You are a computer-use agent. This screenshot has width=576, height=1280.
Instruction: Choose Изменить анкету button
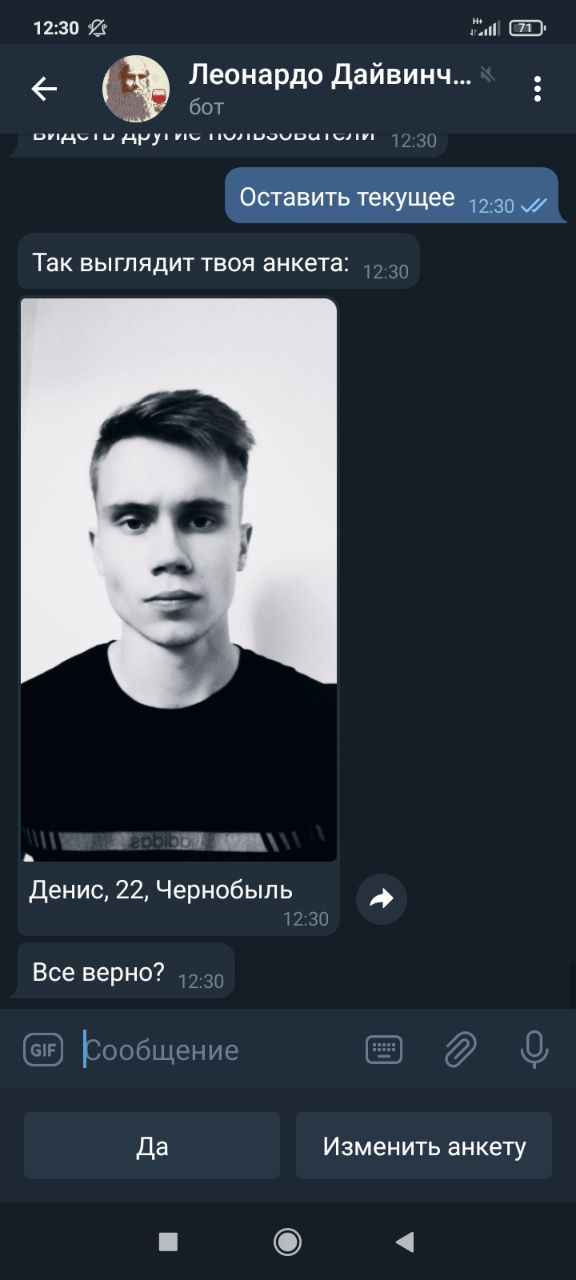point(424,1146)
